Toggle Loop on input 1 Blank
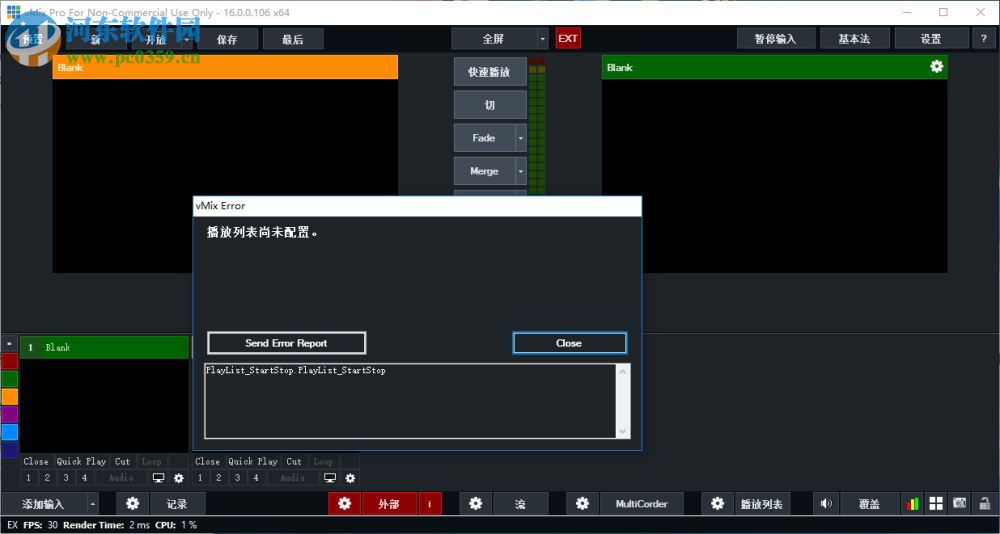 click(151, 461)
